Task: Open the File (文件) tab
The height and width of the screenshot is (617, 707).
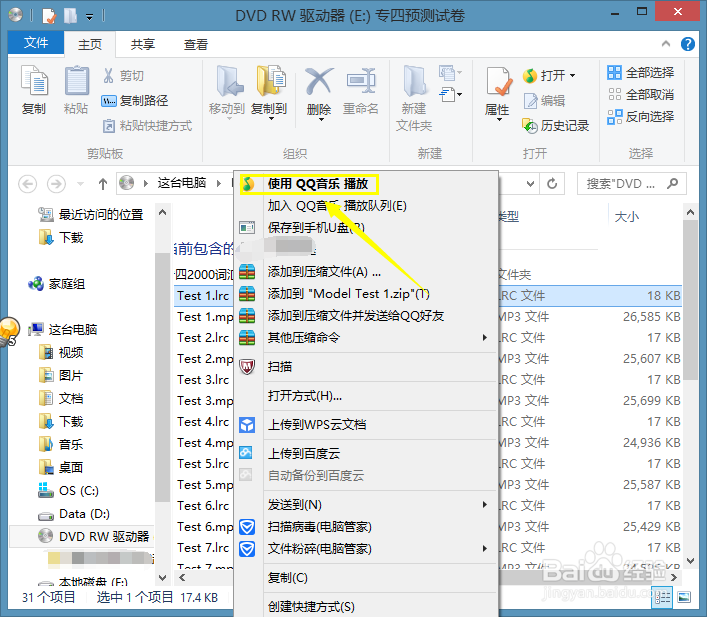Action: coord(36,43)
